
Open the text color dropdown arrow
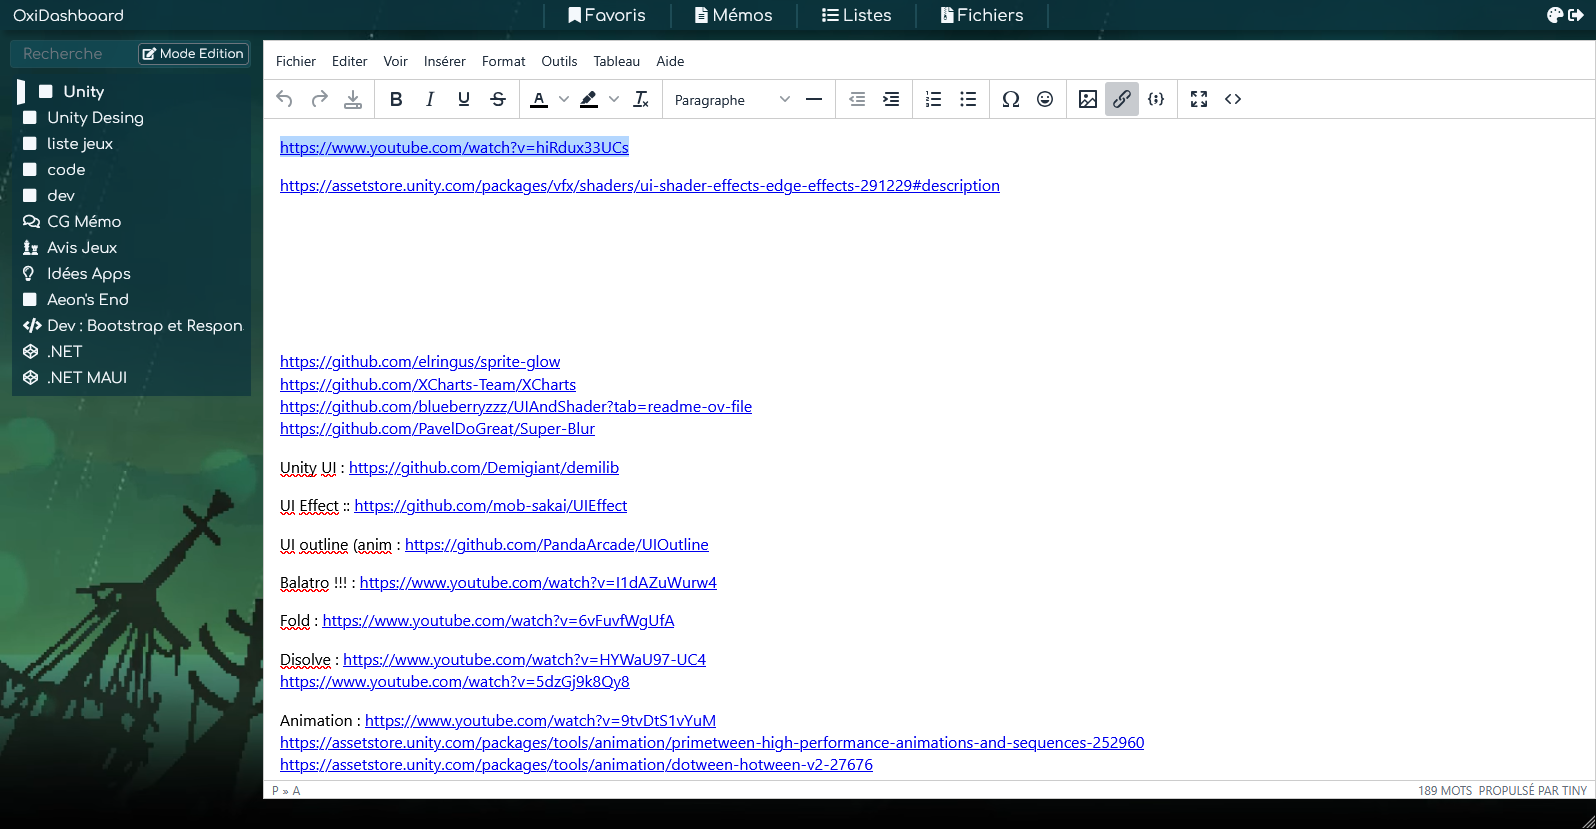pyautogui.click(x=564, y=99)
